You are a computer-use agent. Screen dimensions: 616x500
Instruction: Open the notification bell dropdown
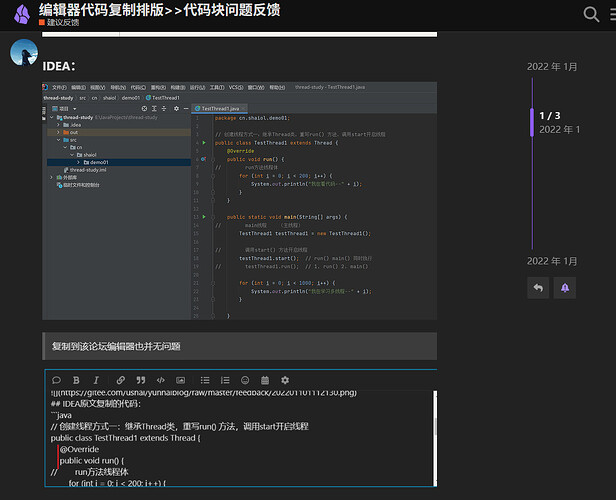tap(565, 288)
